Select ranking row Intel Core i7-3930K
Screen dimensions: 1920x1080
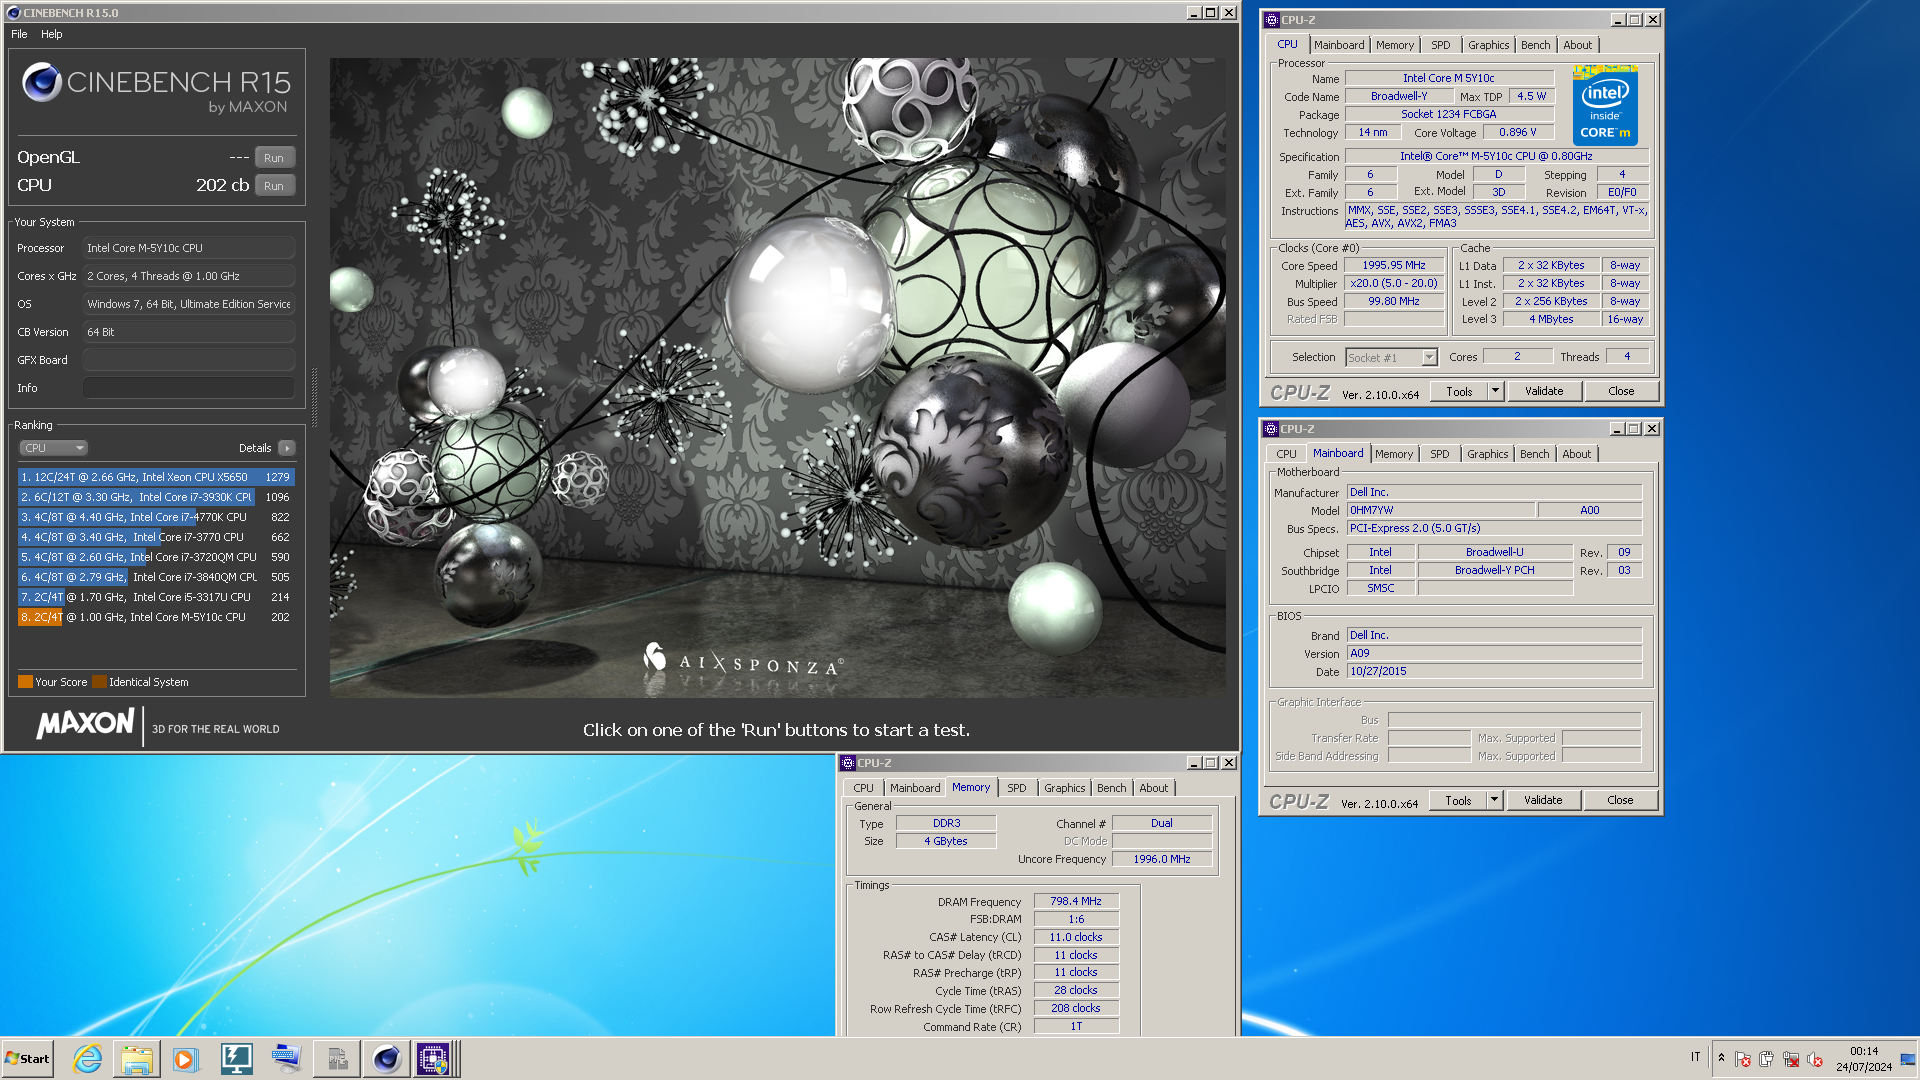pos(156,497)
